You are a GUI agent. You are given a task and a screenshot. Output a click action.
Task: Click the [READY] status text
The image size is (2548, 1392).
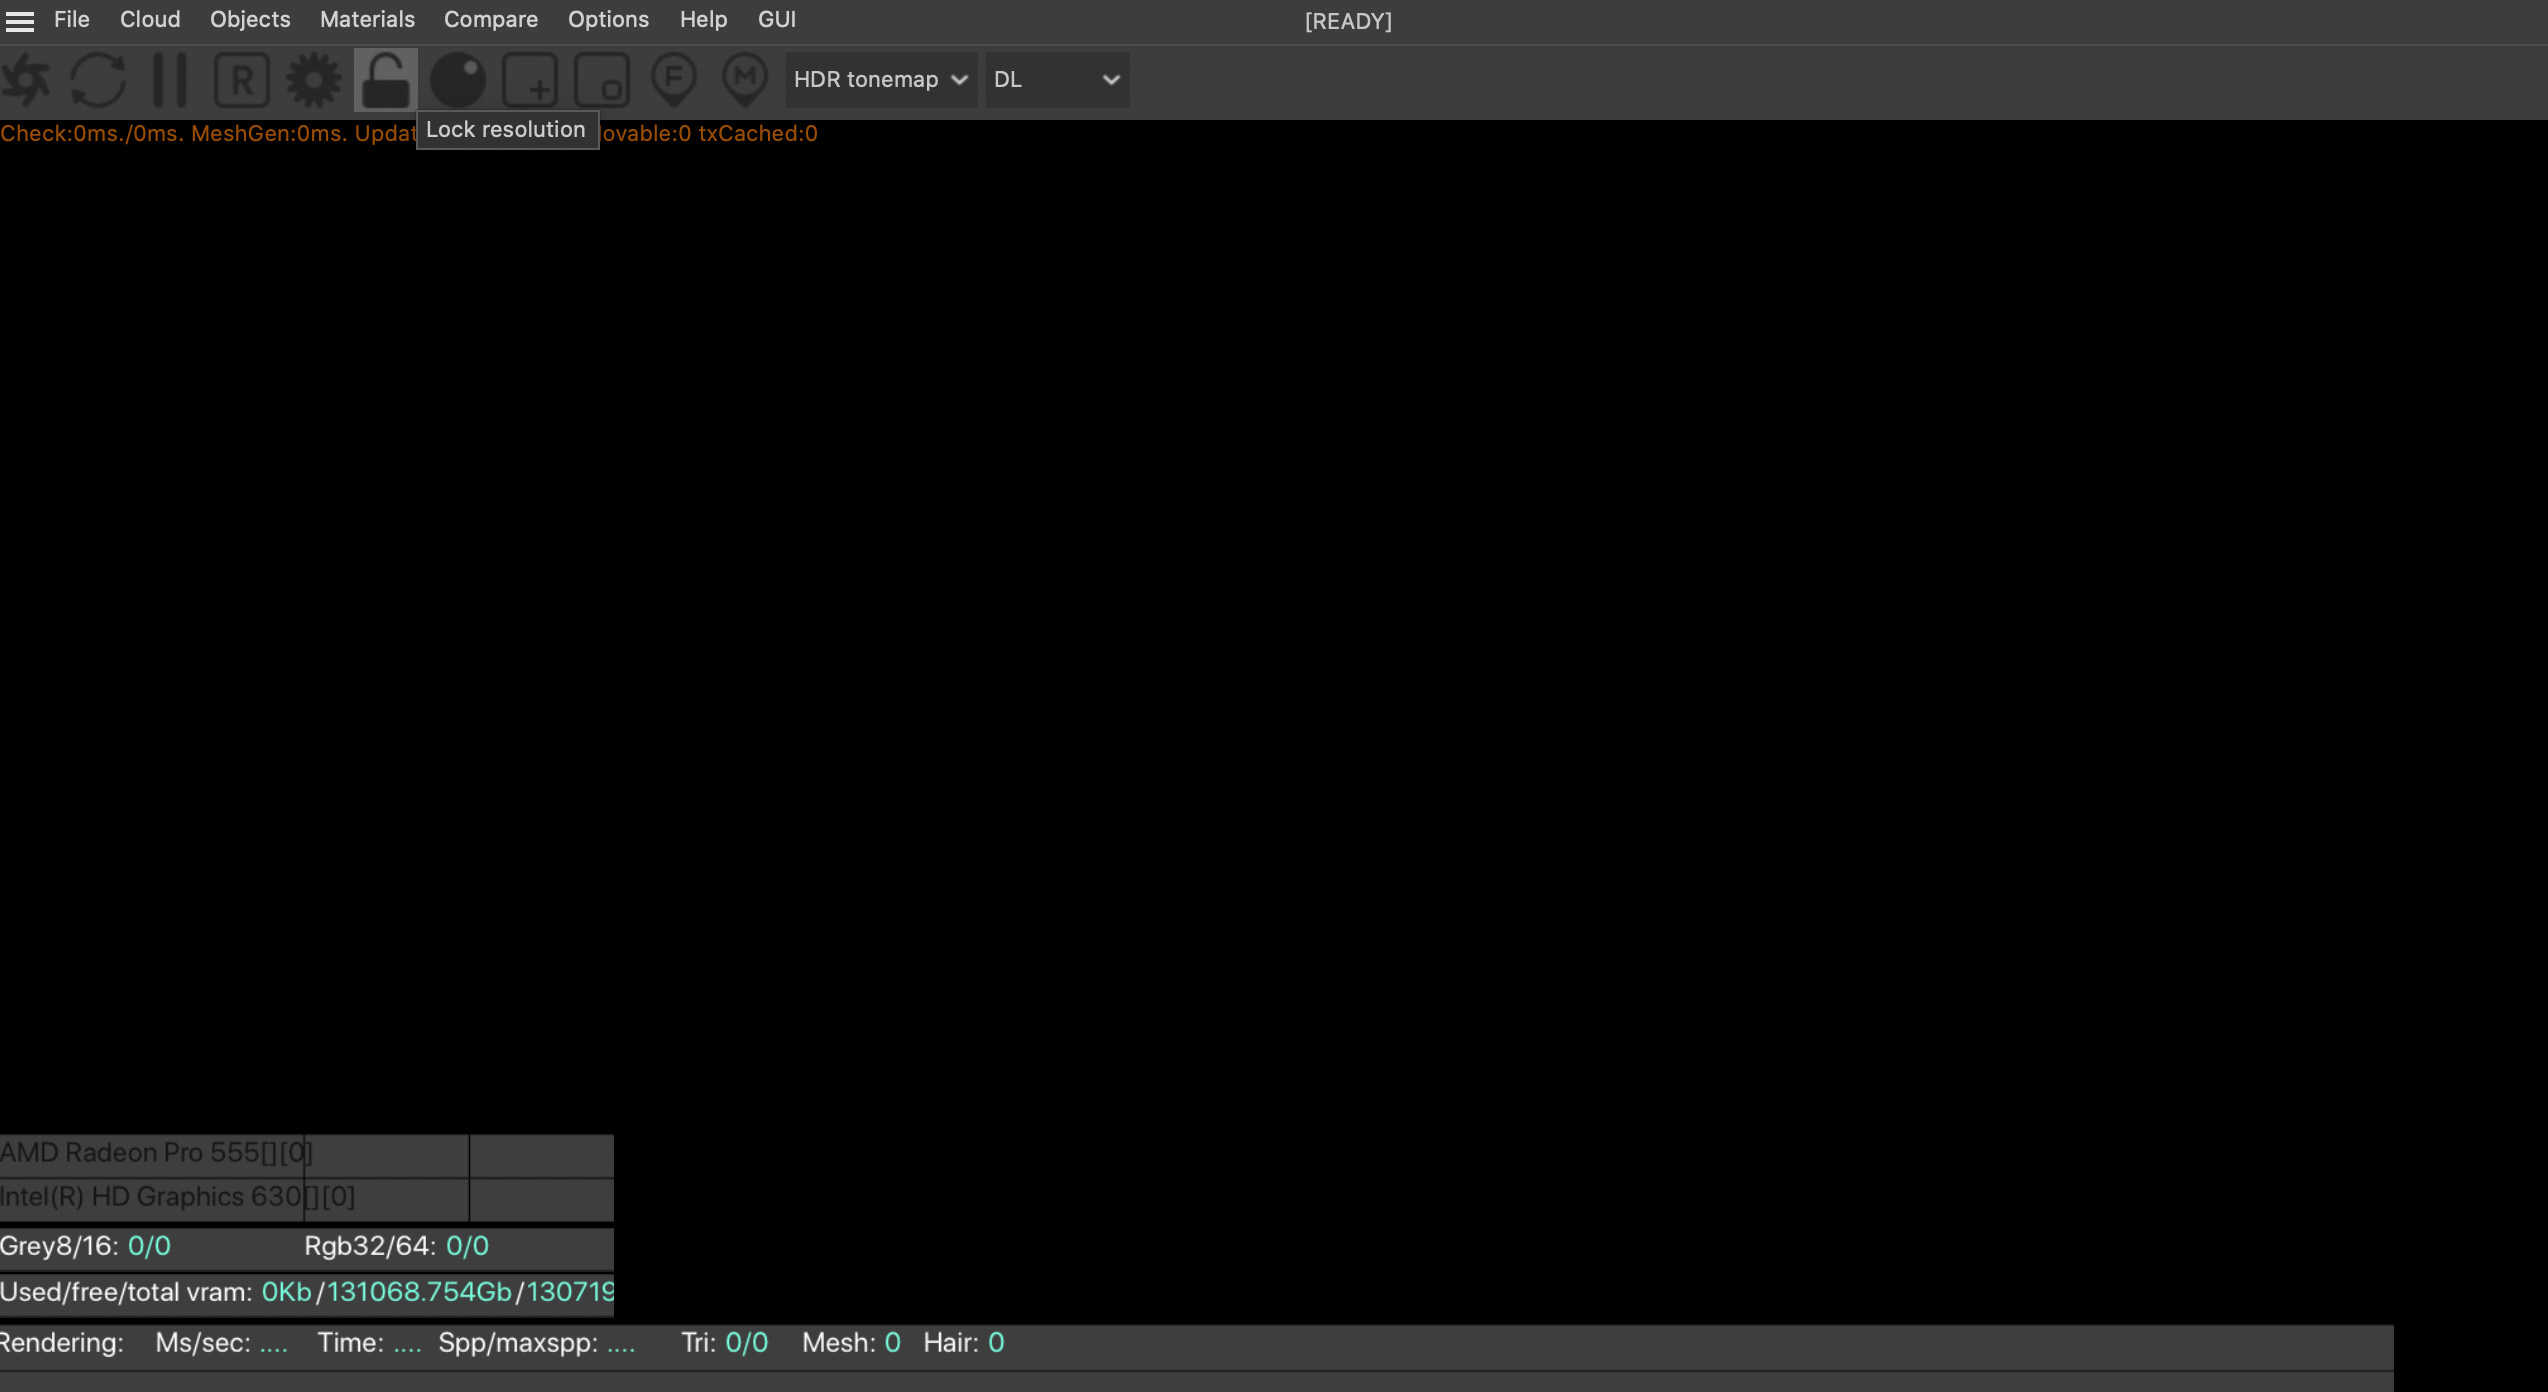pos(1348,21)
